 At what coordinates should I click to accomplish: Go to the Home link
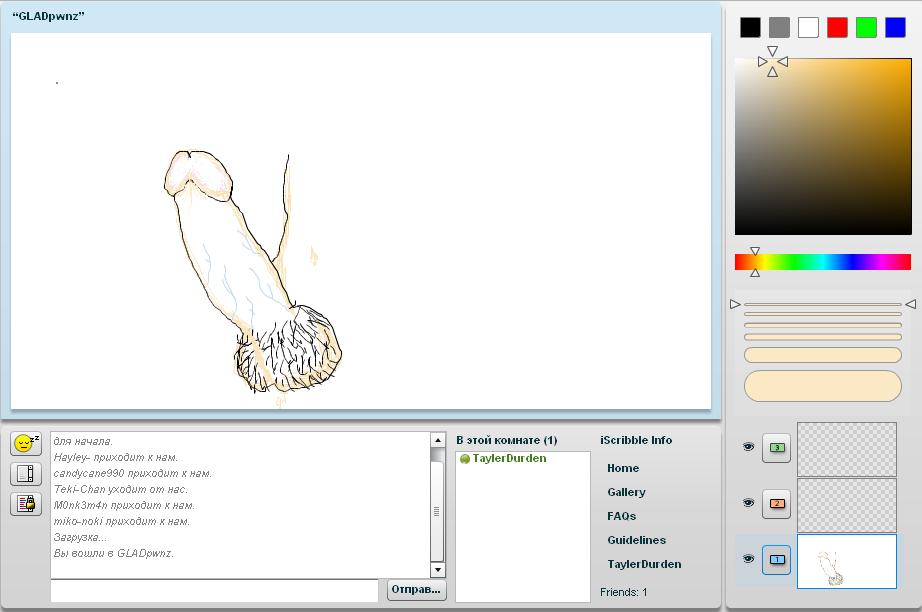tap(623, 468)
